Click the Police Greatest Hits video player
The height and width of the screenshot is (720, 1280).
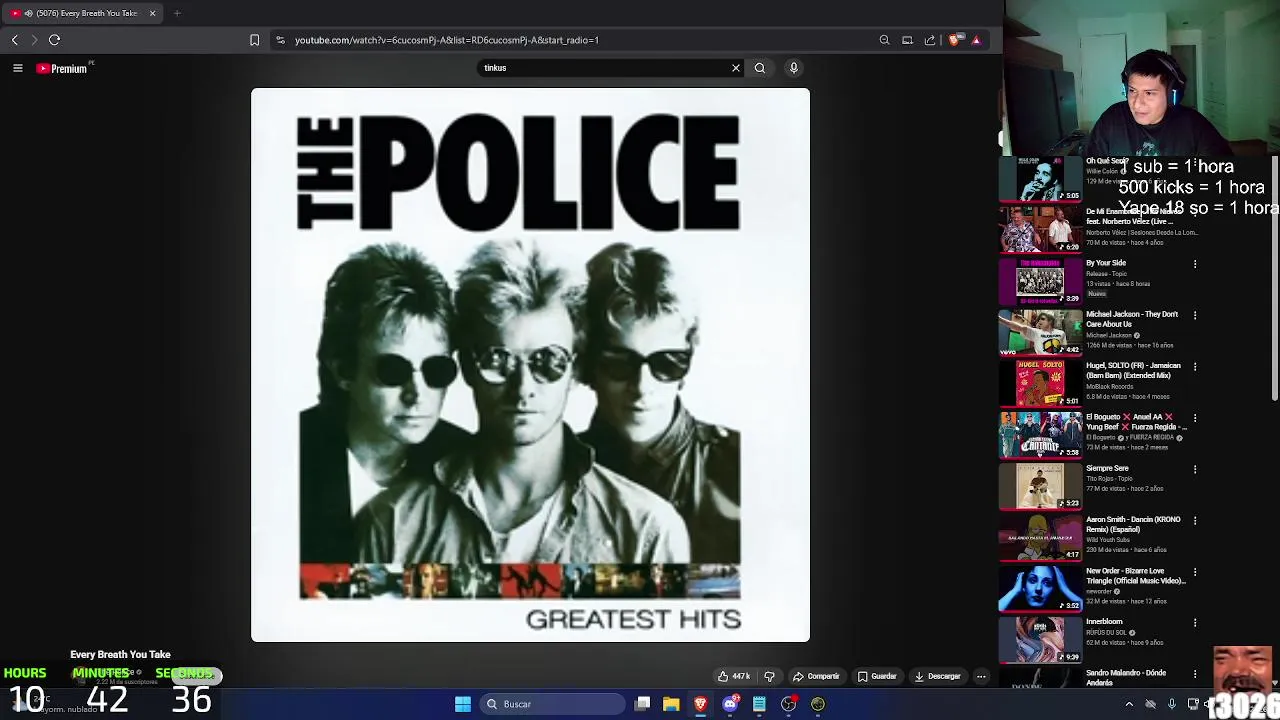pos(530,365)
